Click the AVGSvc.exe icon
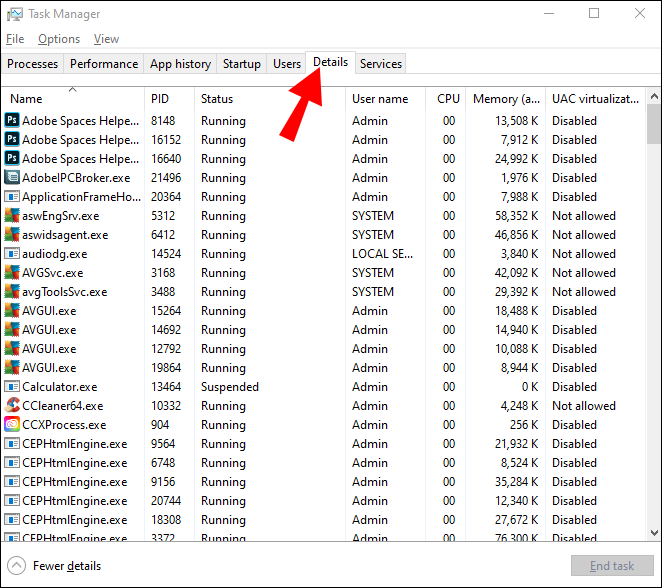 pos(12,272)
